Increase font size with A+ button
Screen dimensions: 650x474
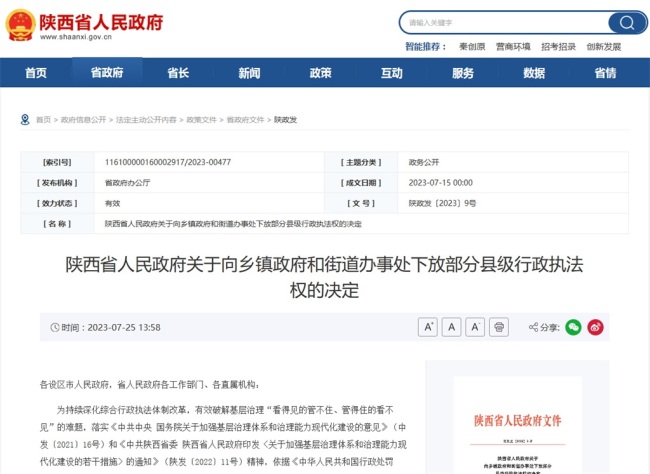[428, 327]
